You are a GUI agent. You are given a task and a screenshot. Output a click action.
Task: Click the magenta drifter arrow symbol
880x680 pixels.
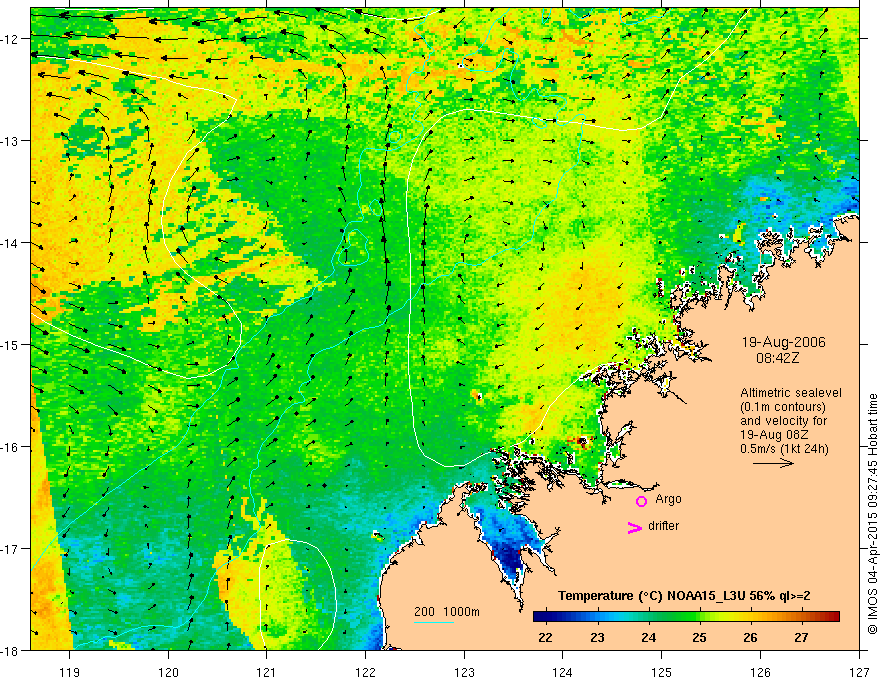(634, 527)
